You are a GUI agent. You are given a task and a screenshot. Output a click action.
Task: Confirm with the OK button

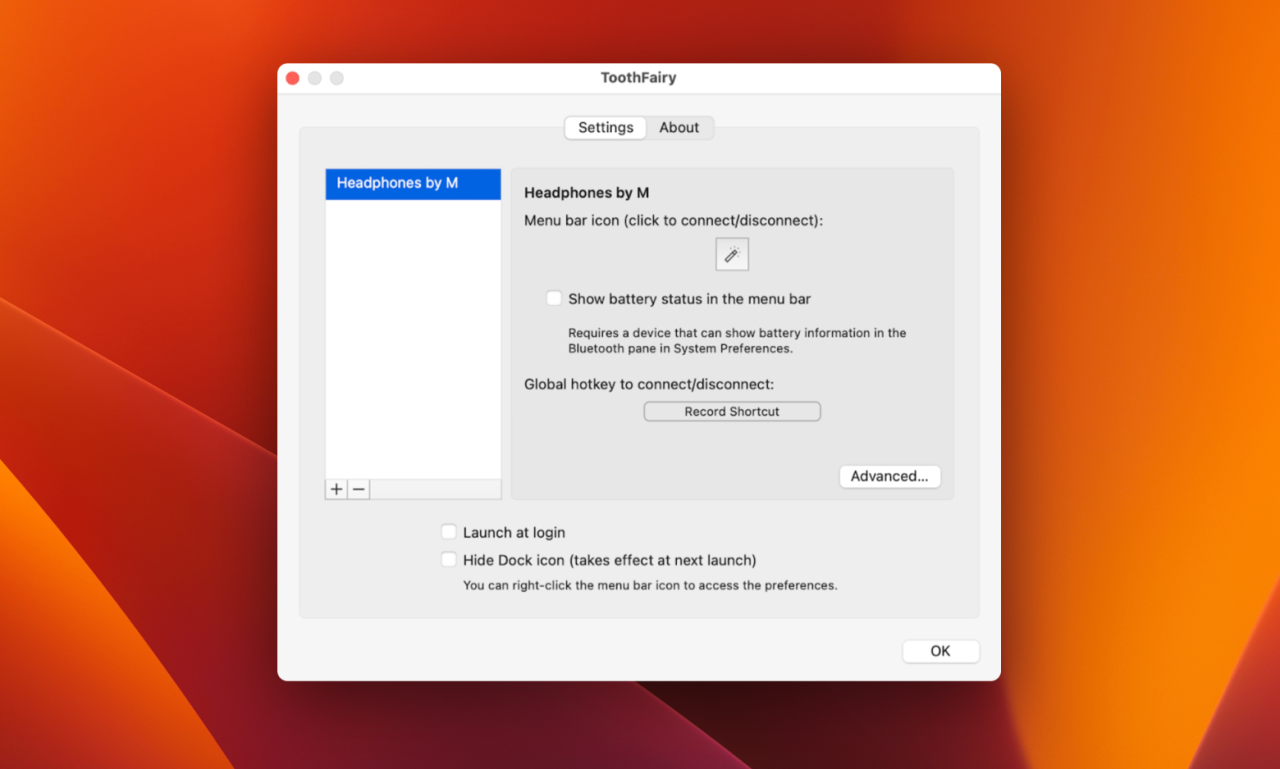(x=941, y=651)
